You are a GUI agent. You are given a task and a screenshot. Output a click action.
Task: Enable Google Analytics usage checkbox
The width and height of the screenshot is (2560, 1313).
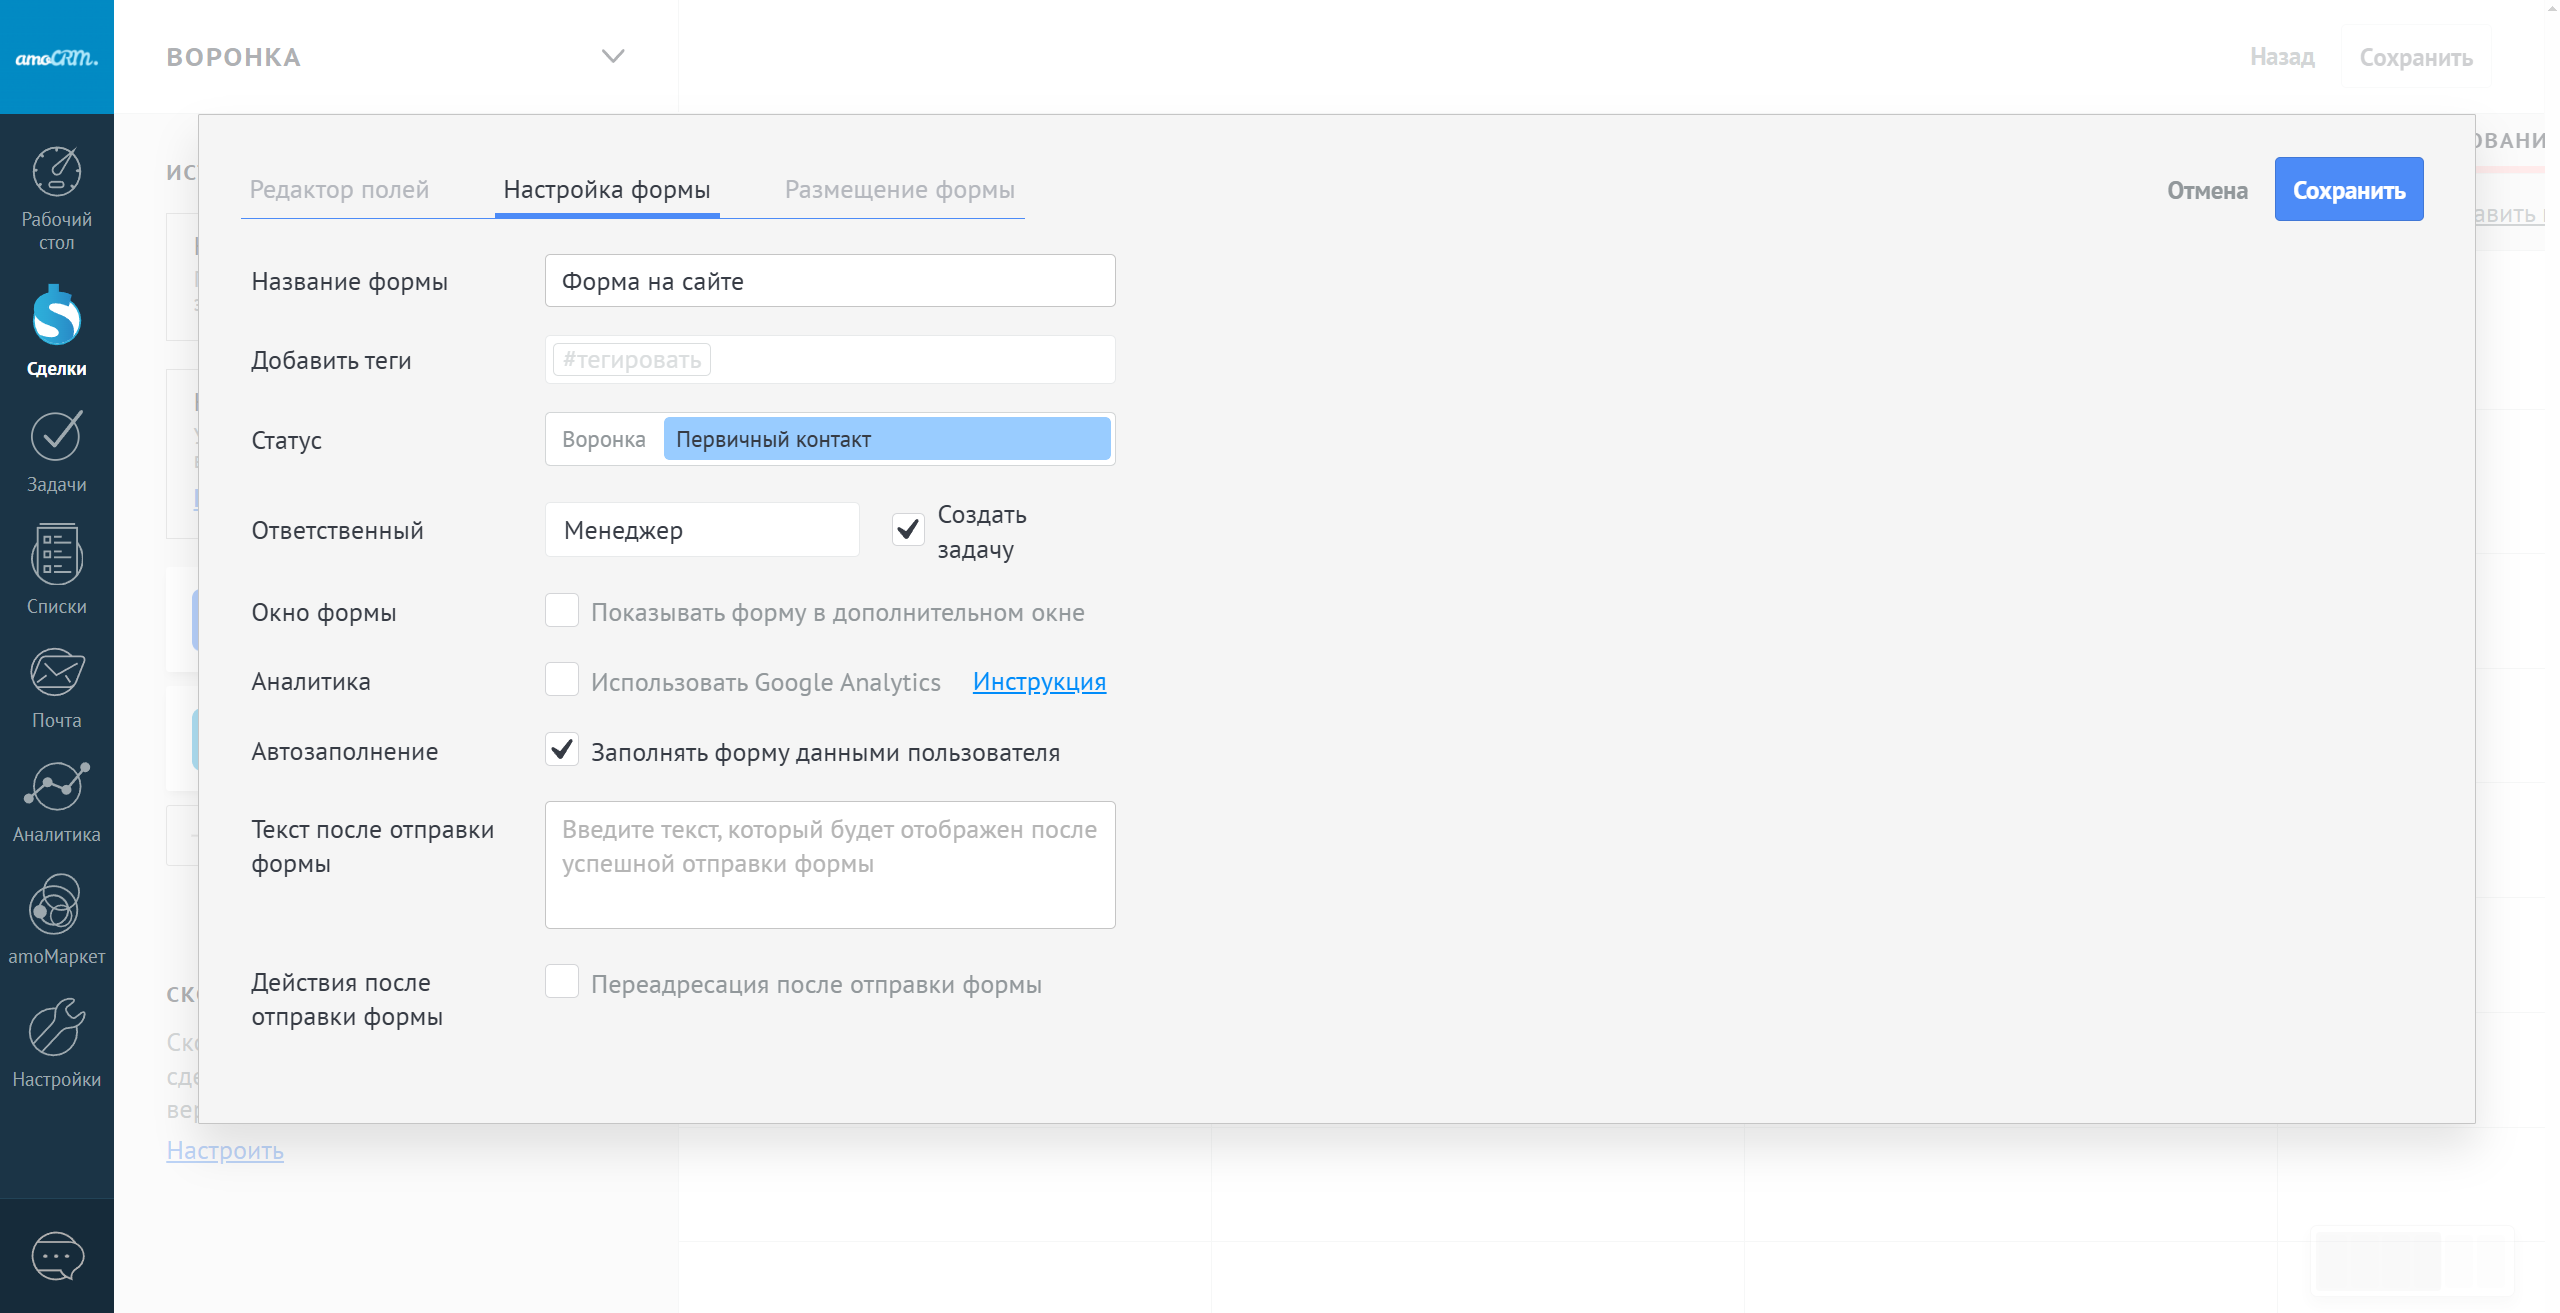pos(562,680)
